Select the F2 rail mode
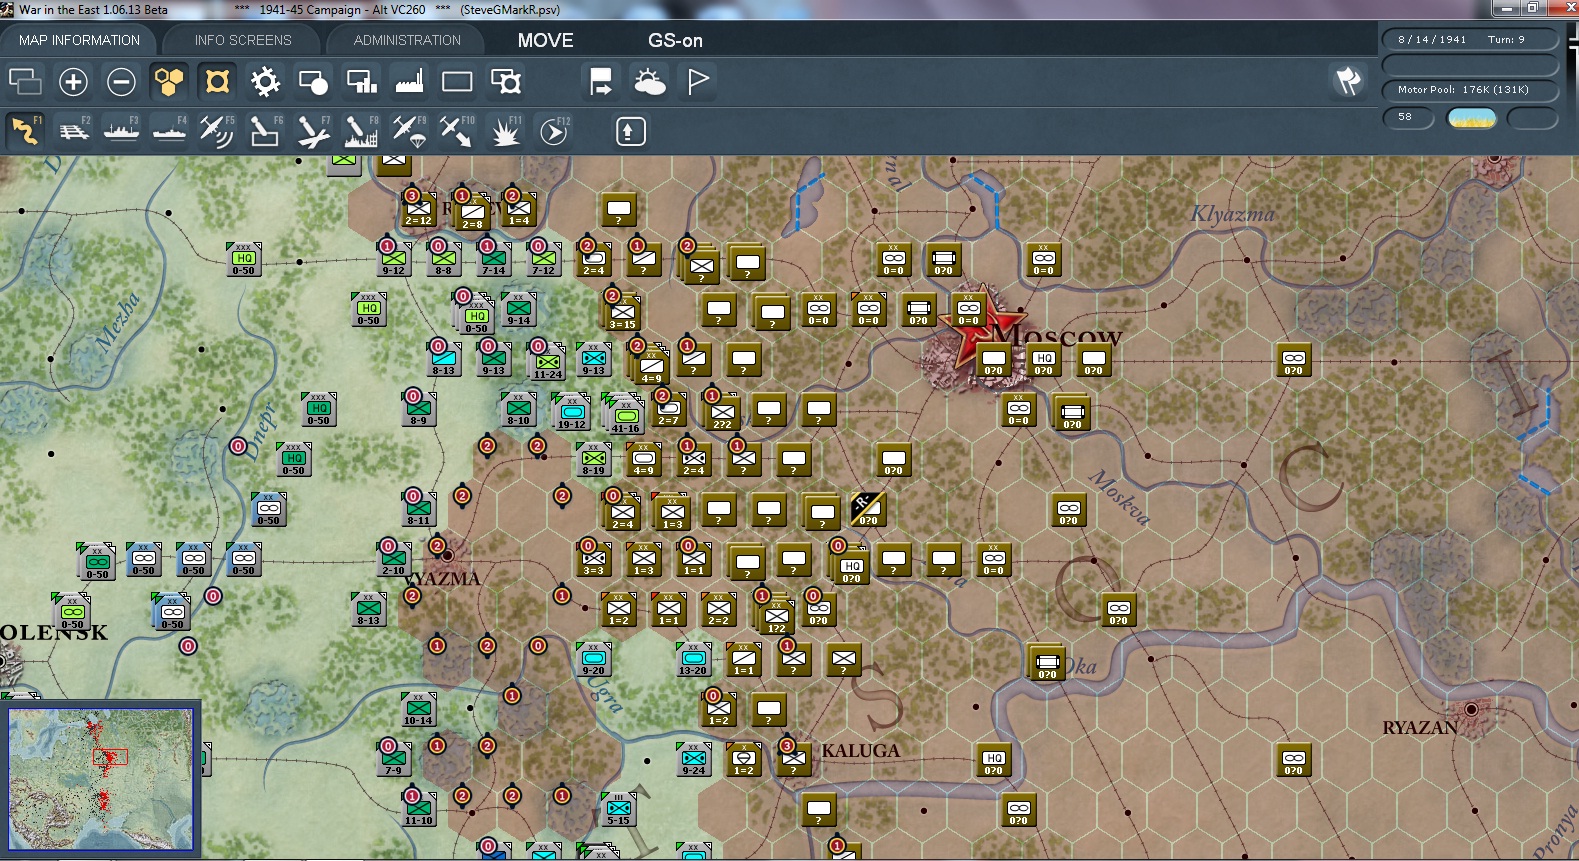 [73, 130]
